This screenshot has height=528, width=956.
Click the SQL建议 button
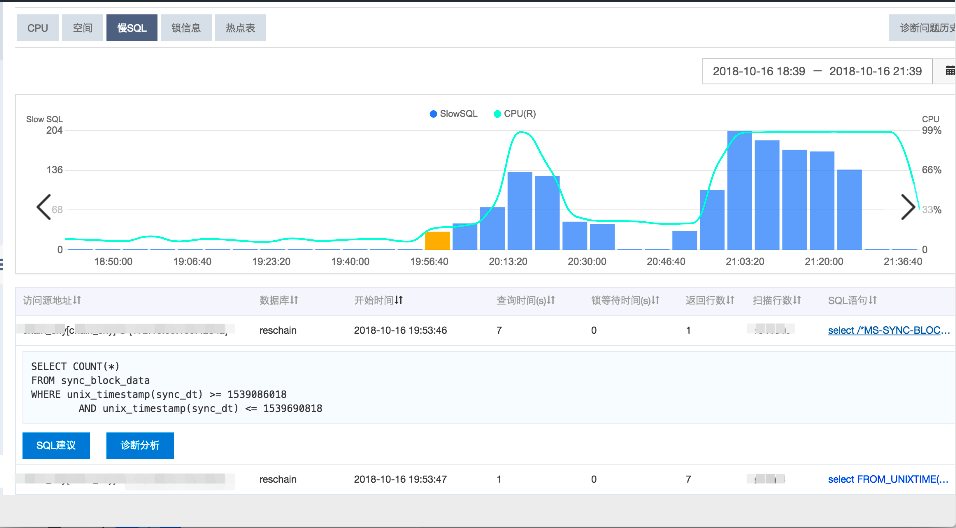click(56, 446)
